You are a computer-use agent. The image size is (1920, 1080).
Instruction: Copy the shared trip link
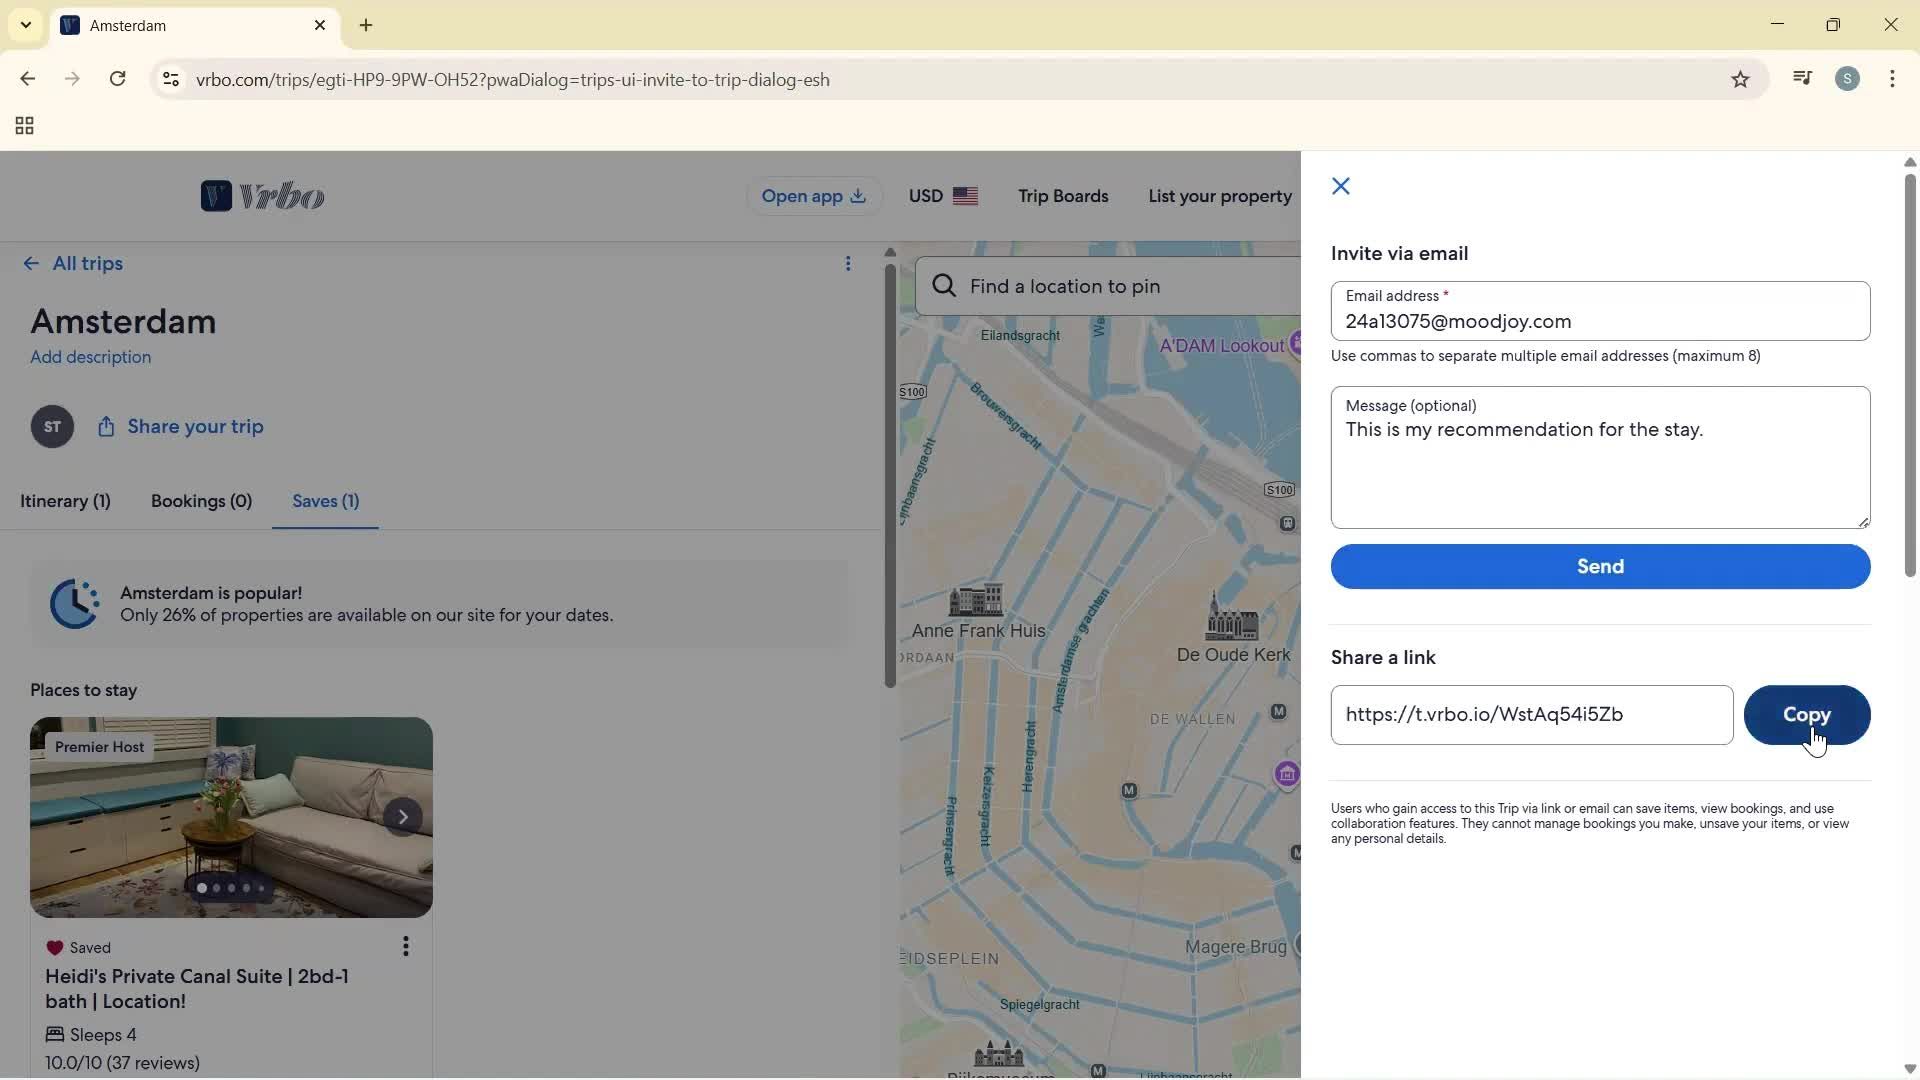[1808, 715]
